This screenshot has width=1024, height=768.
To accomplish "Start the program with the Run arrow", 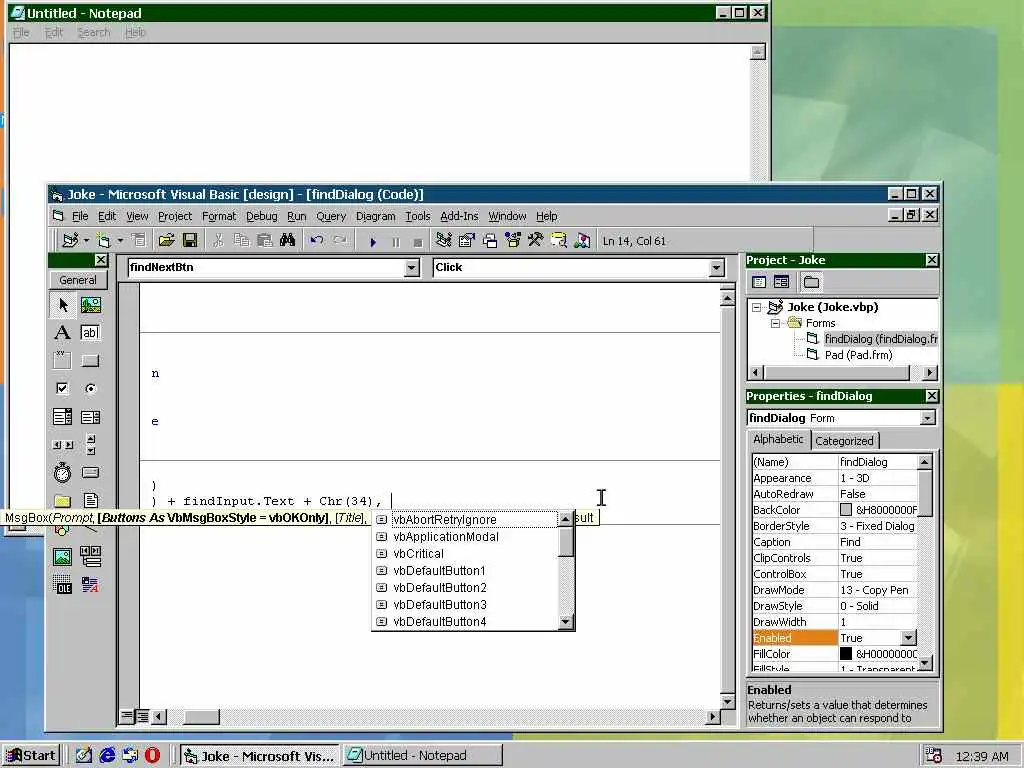I will (373, 242).
